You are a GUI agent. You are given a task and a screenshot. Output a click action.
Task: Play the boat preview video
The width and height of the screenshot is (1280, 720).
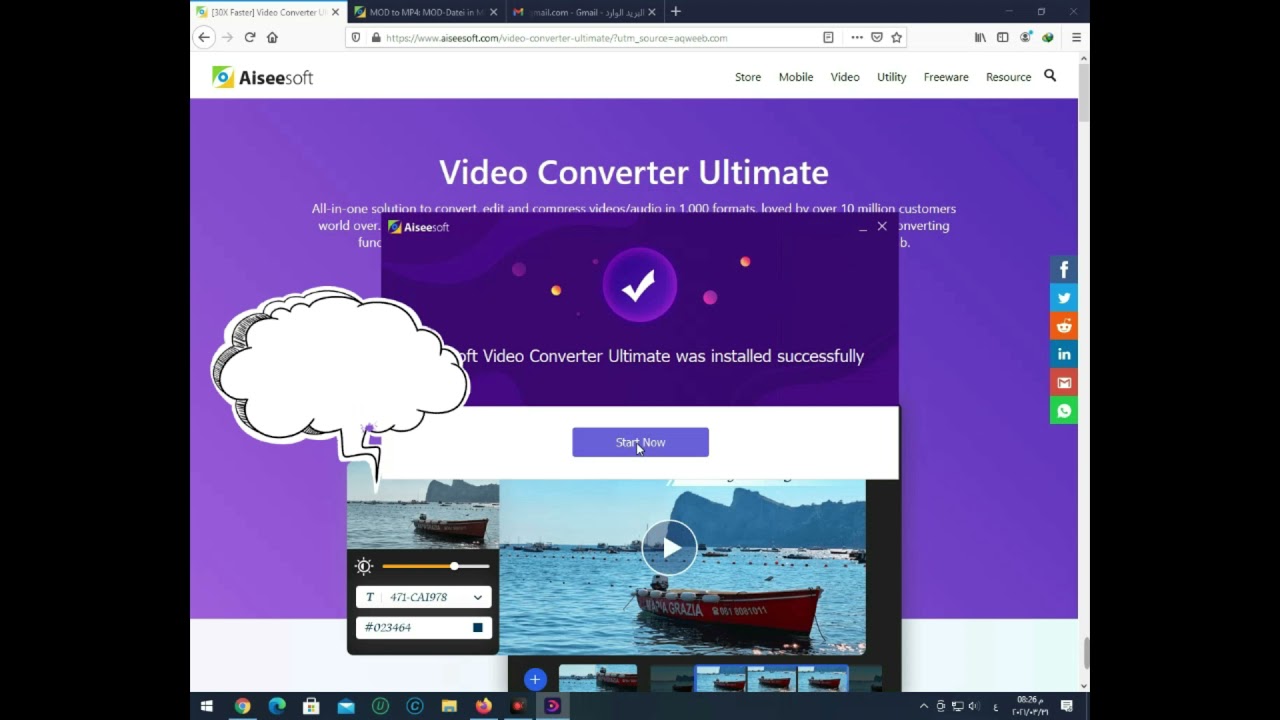pos(669,547)
